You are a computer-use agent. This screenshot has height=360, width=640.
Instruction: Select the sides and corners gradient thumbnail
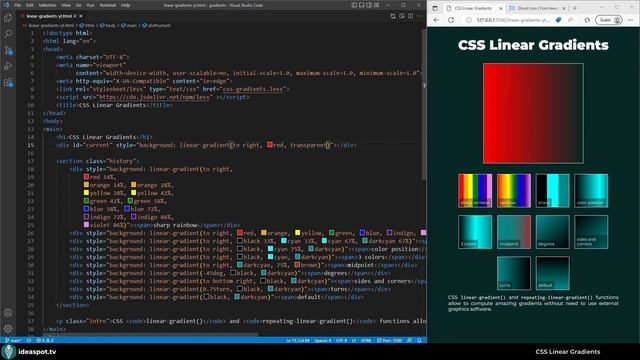click(591, 232)
